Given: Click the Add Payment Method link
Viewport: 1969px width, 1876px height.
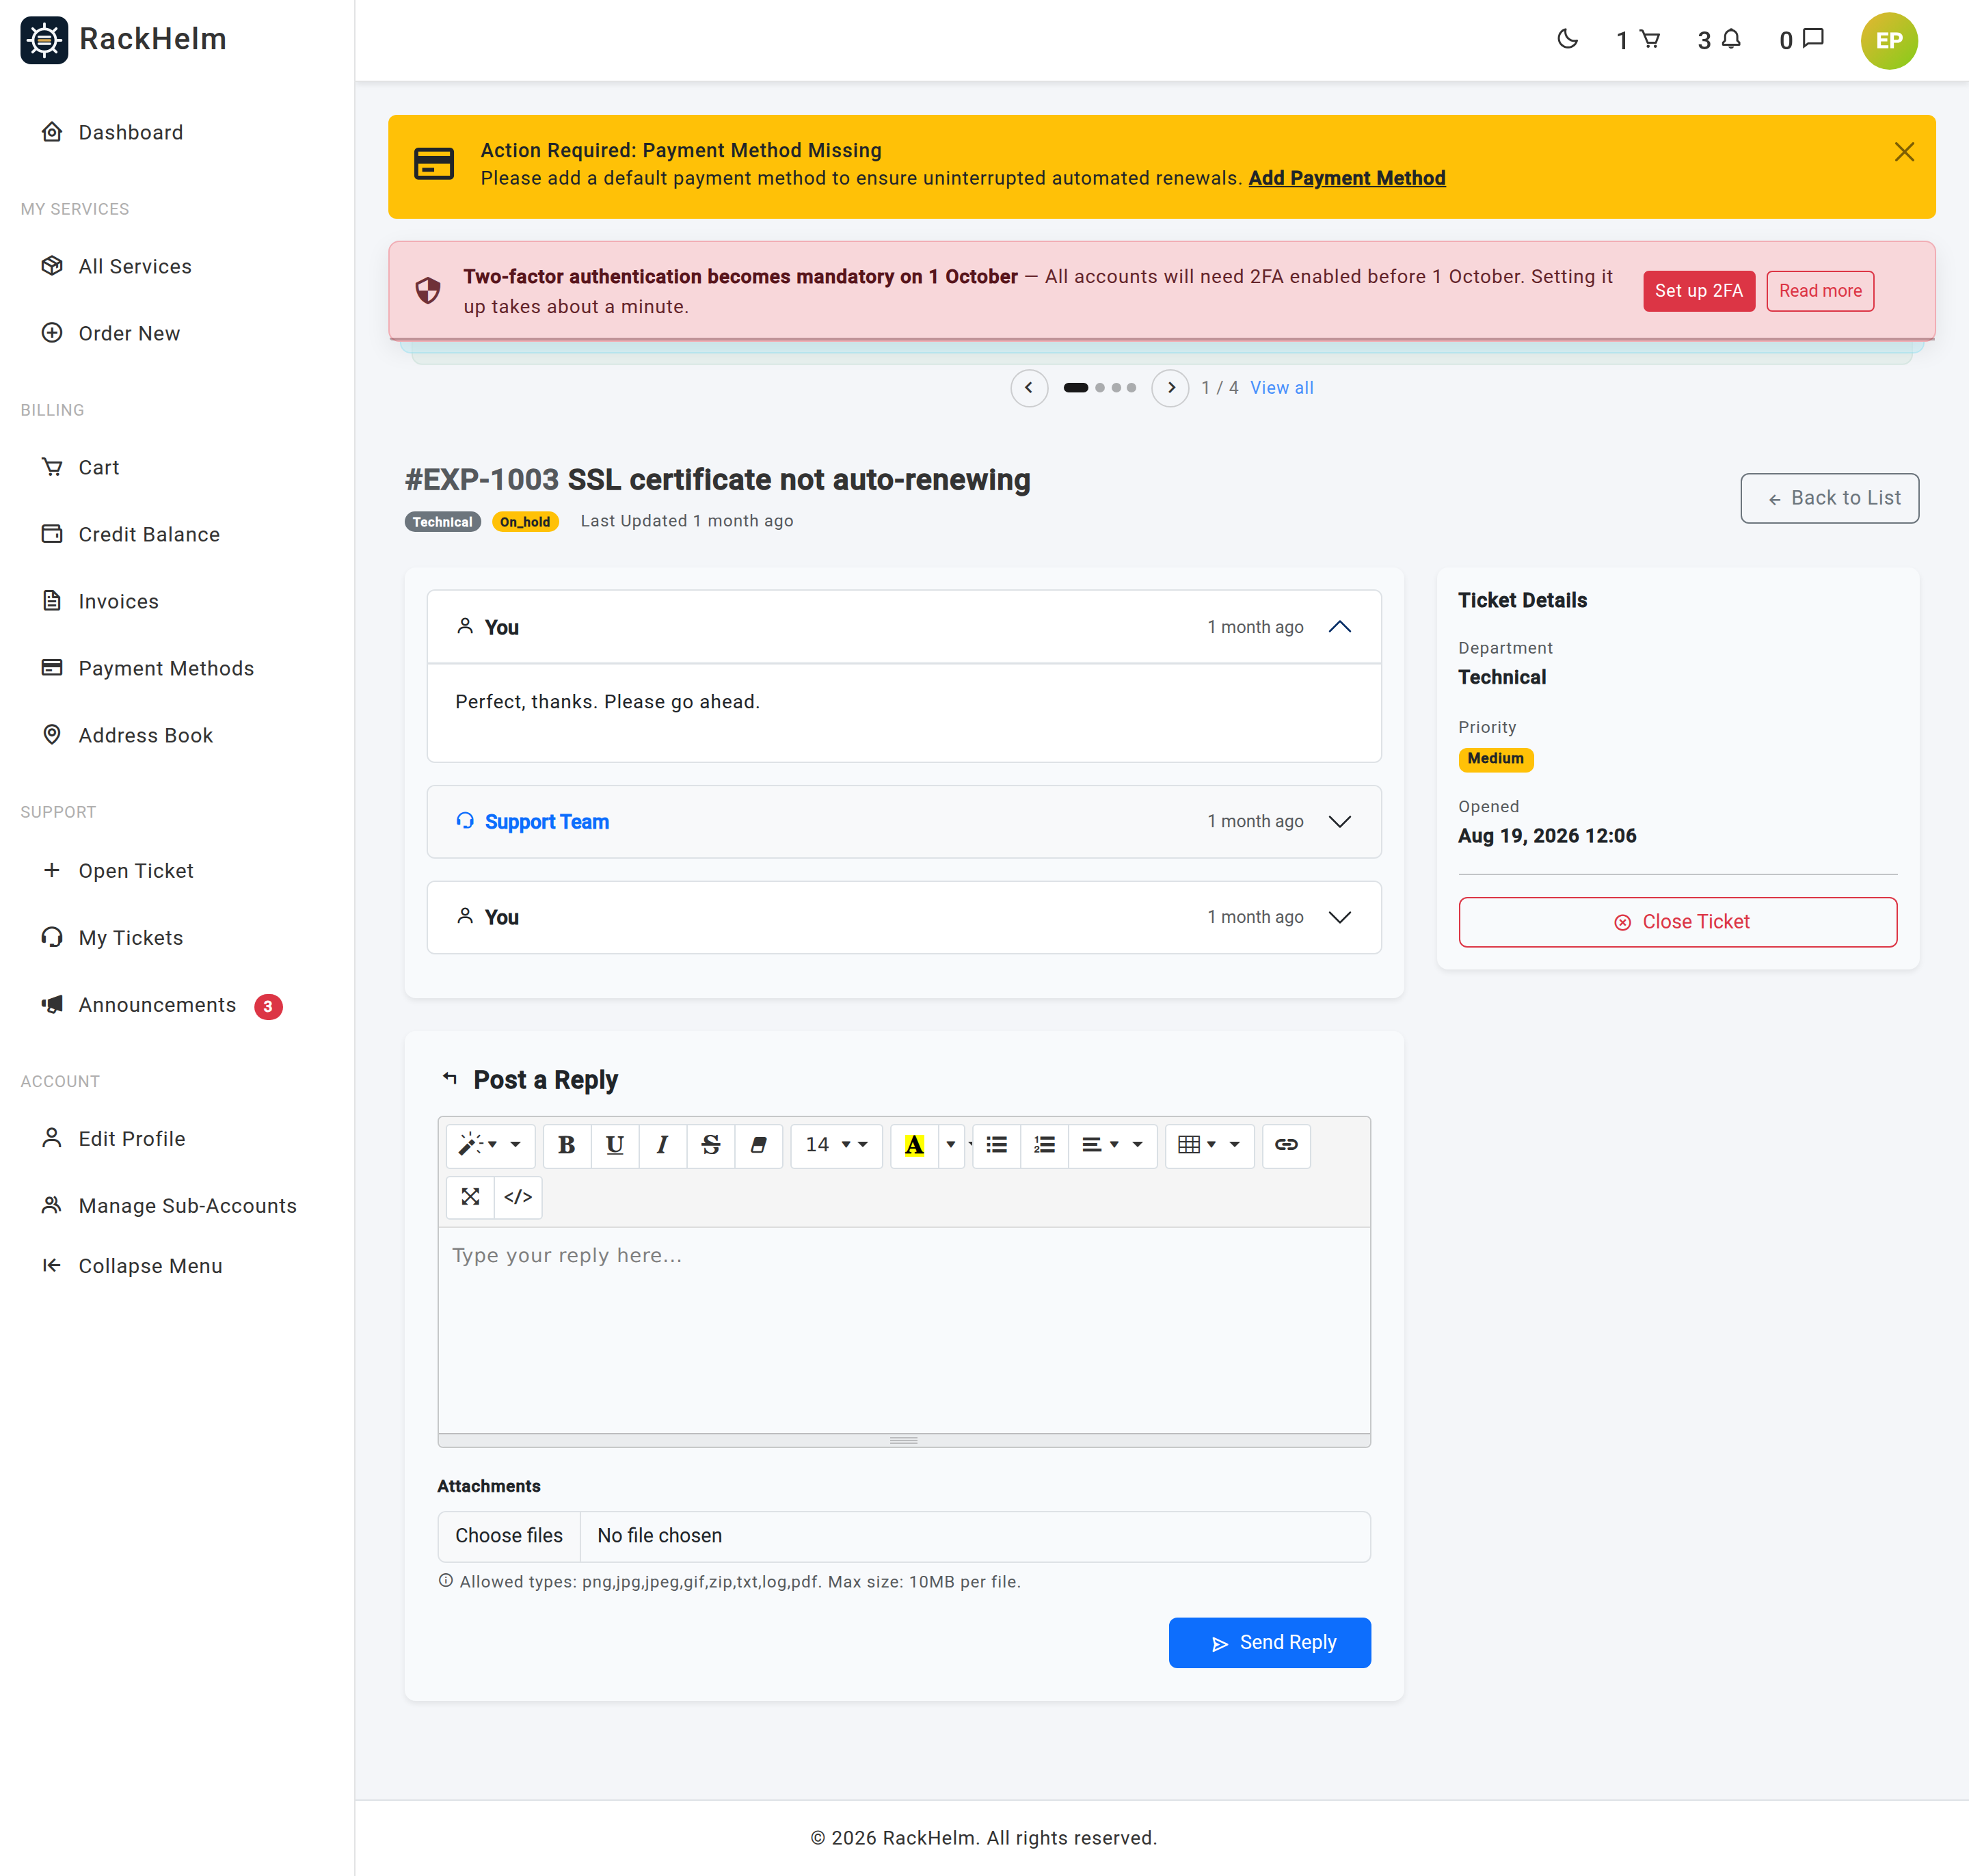Looking at the screenshot, I should point(1346,178).
